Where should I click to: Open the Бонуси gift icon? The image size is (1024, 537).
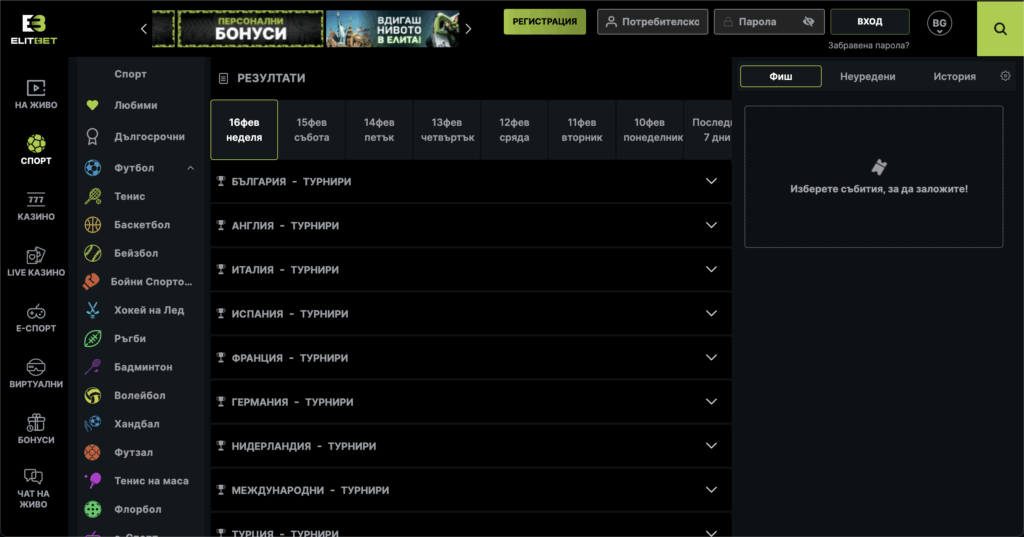pyautogui.click(x=36, y=422)
